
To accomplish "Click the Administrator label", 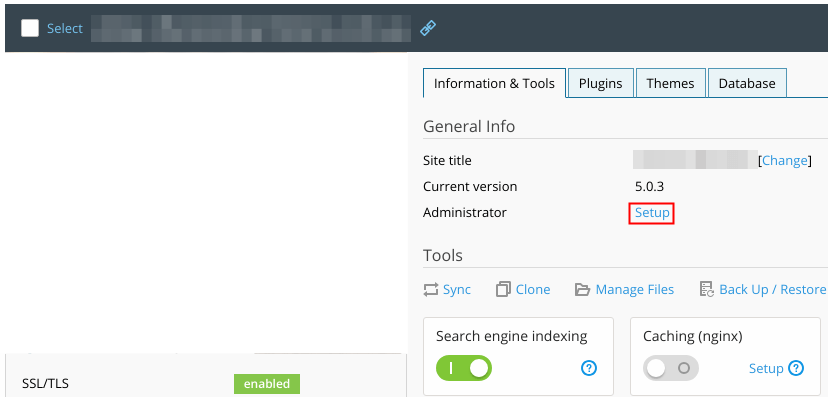I will (x=465, y=213).
